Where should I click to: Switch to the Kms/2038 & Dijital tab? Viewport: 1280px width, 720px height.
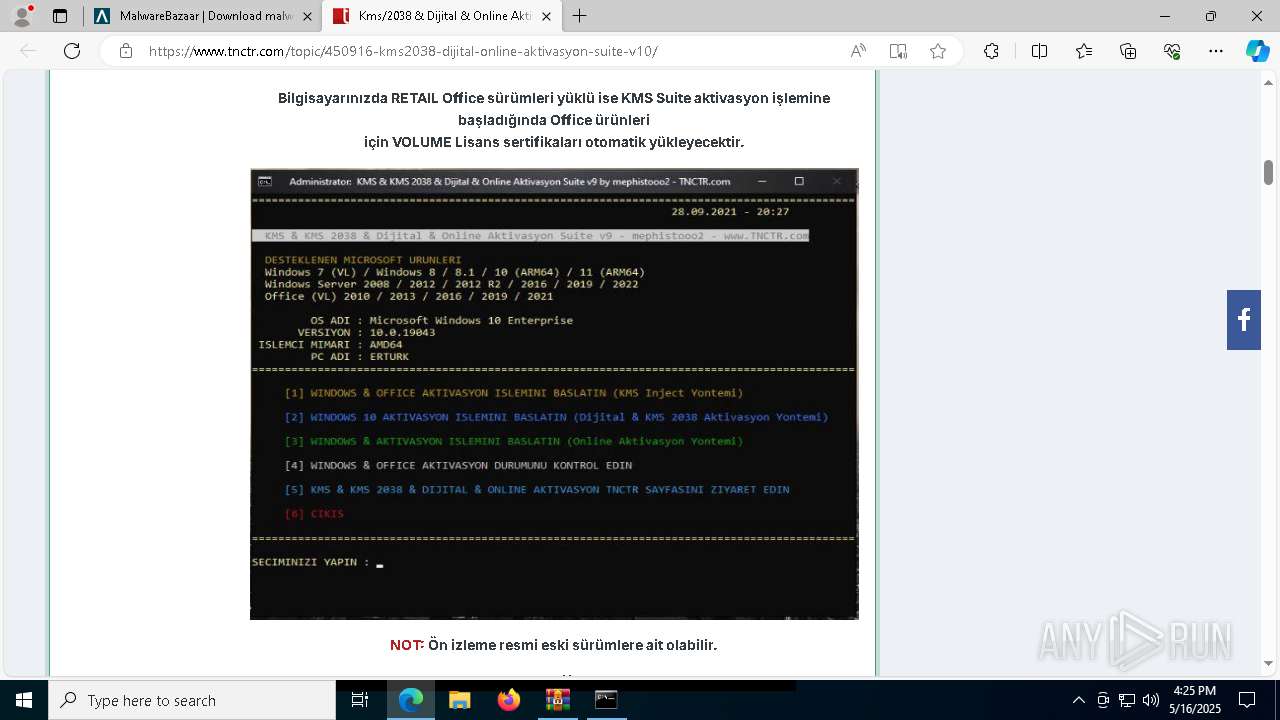tap(445, 16)
